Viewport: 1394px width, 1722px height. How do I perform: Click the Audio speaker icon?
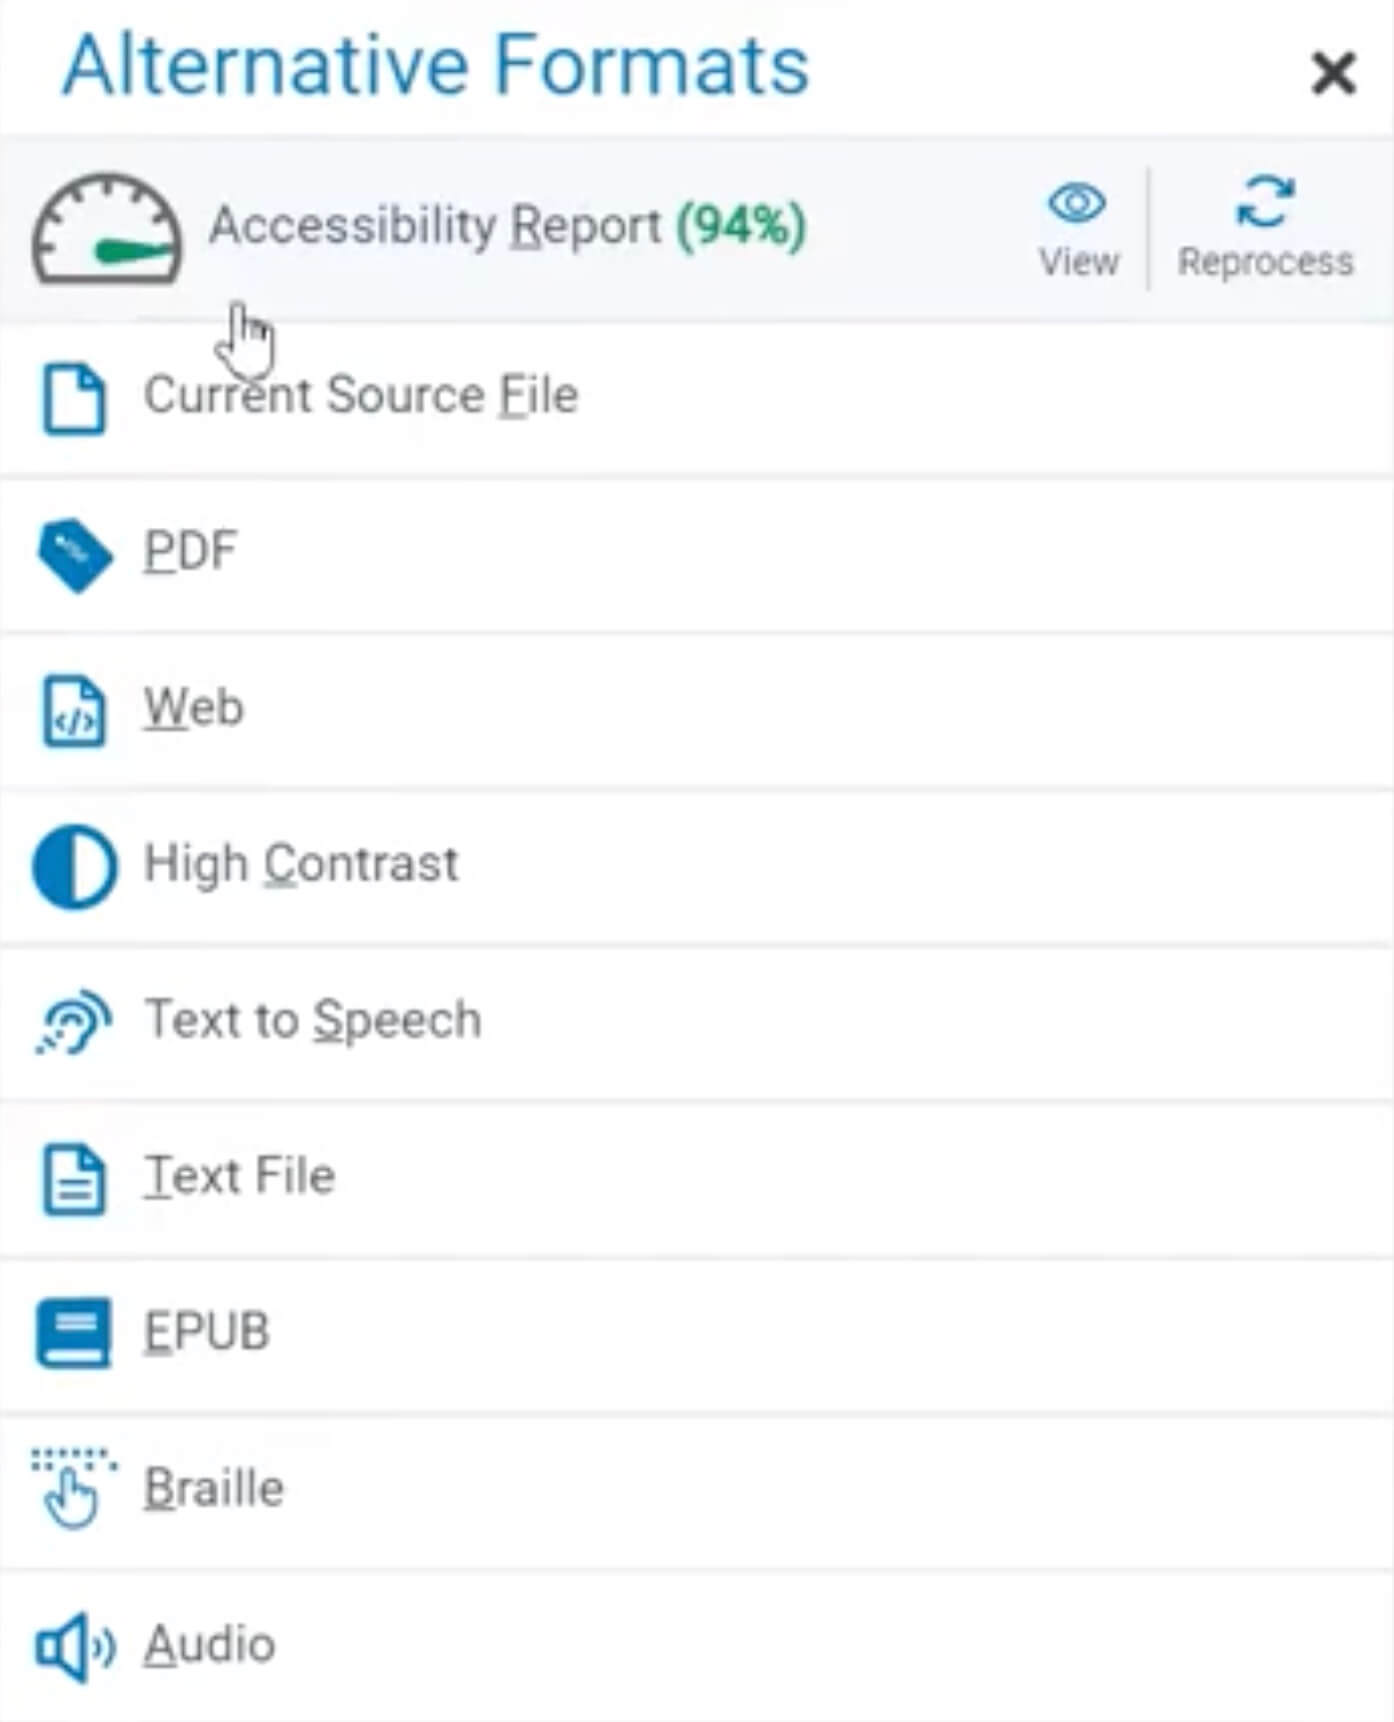(75, 1646)
